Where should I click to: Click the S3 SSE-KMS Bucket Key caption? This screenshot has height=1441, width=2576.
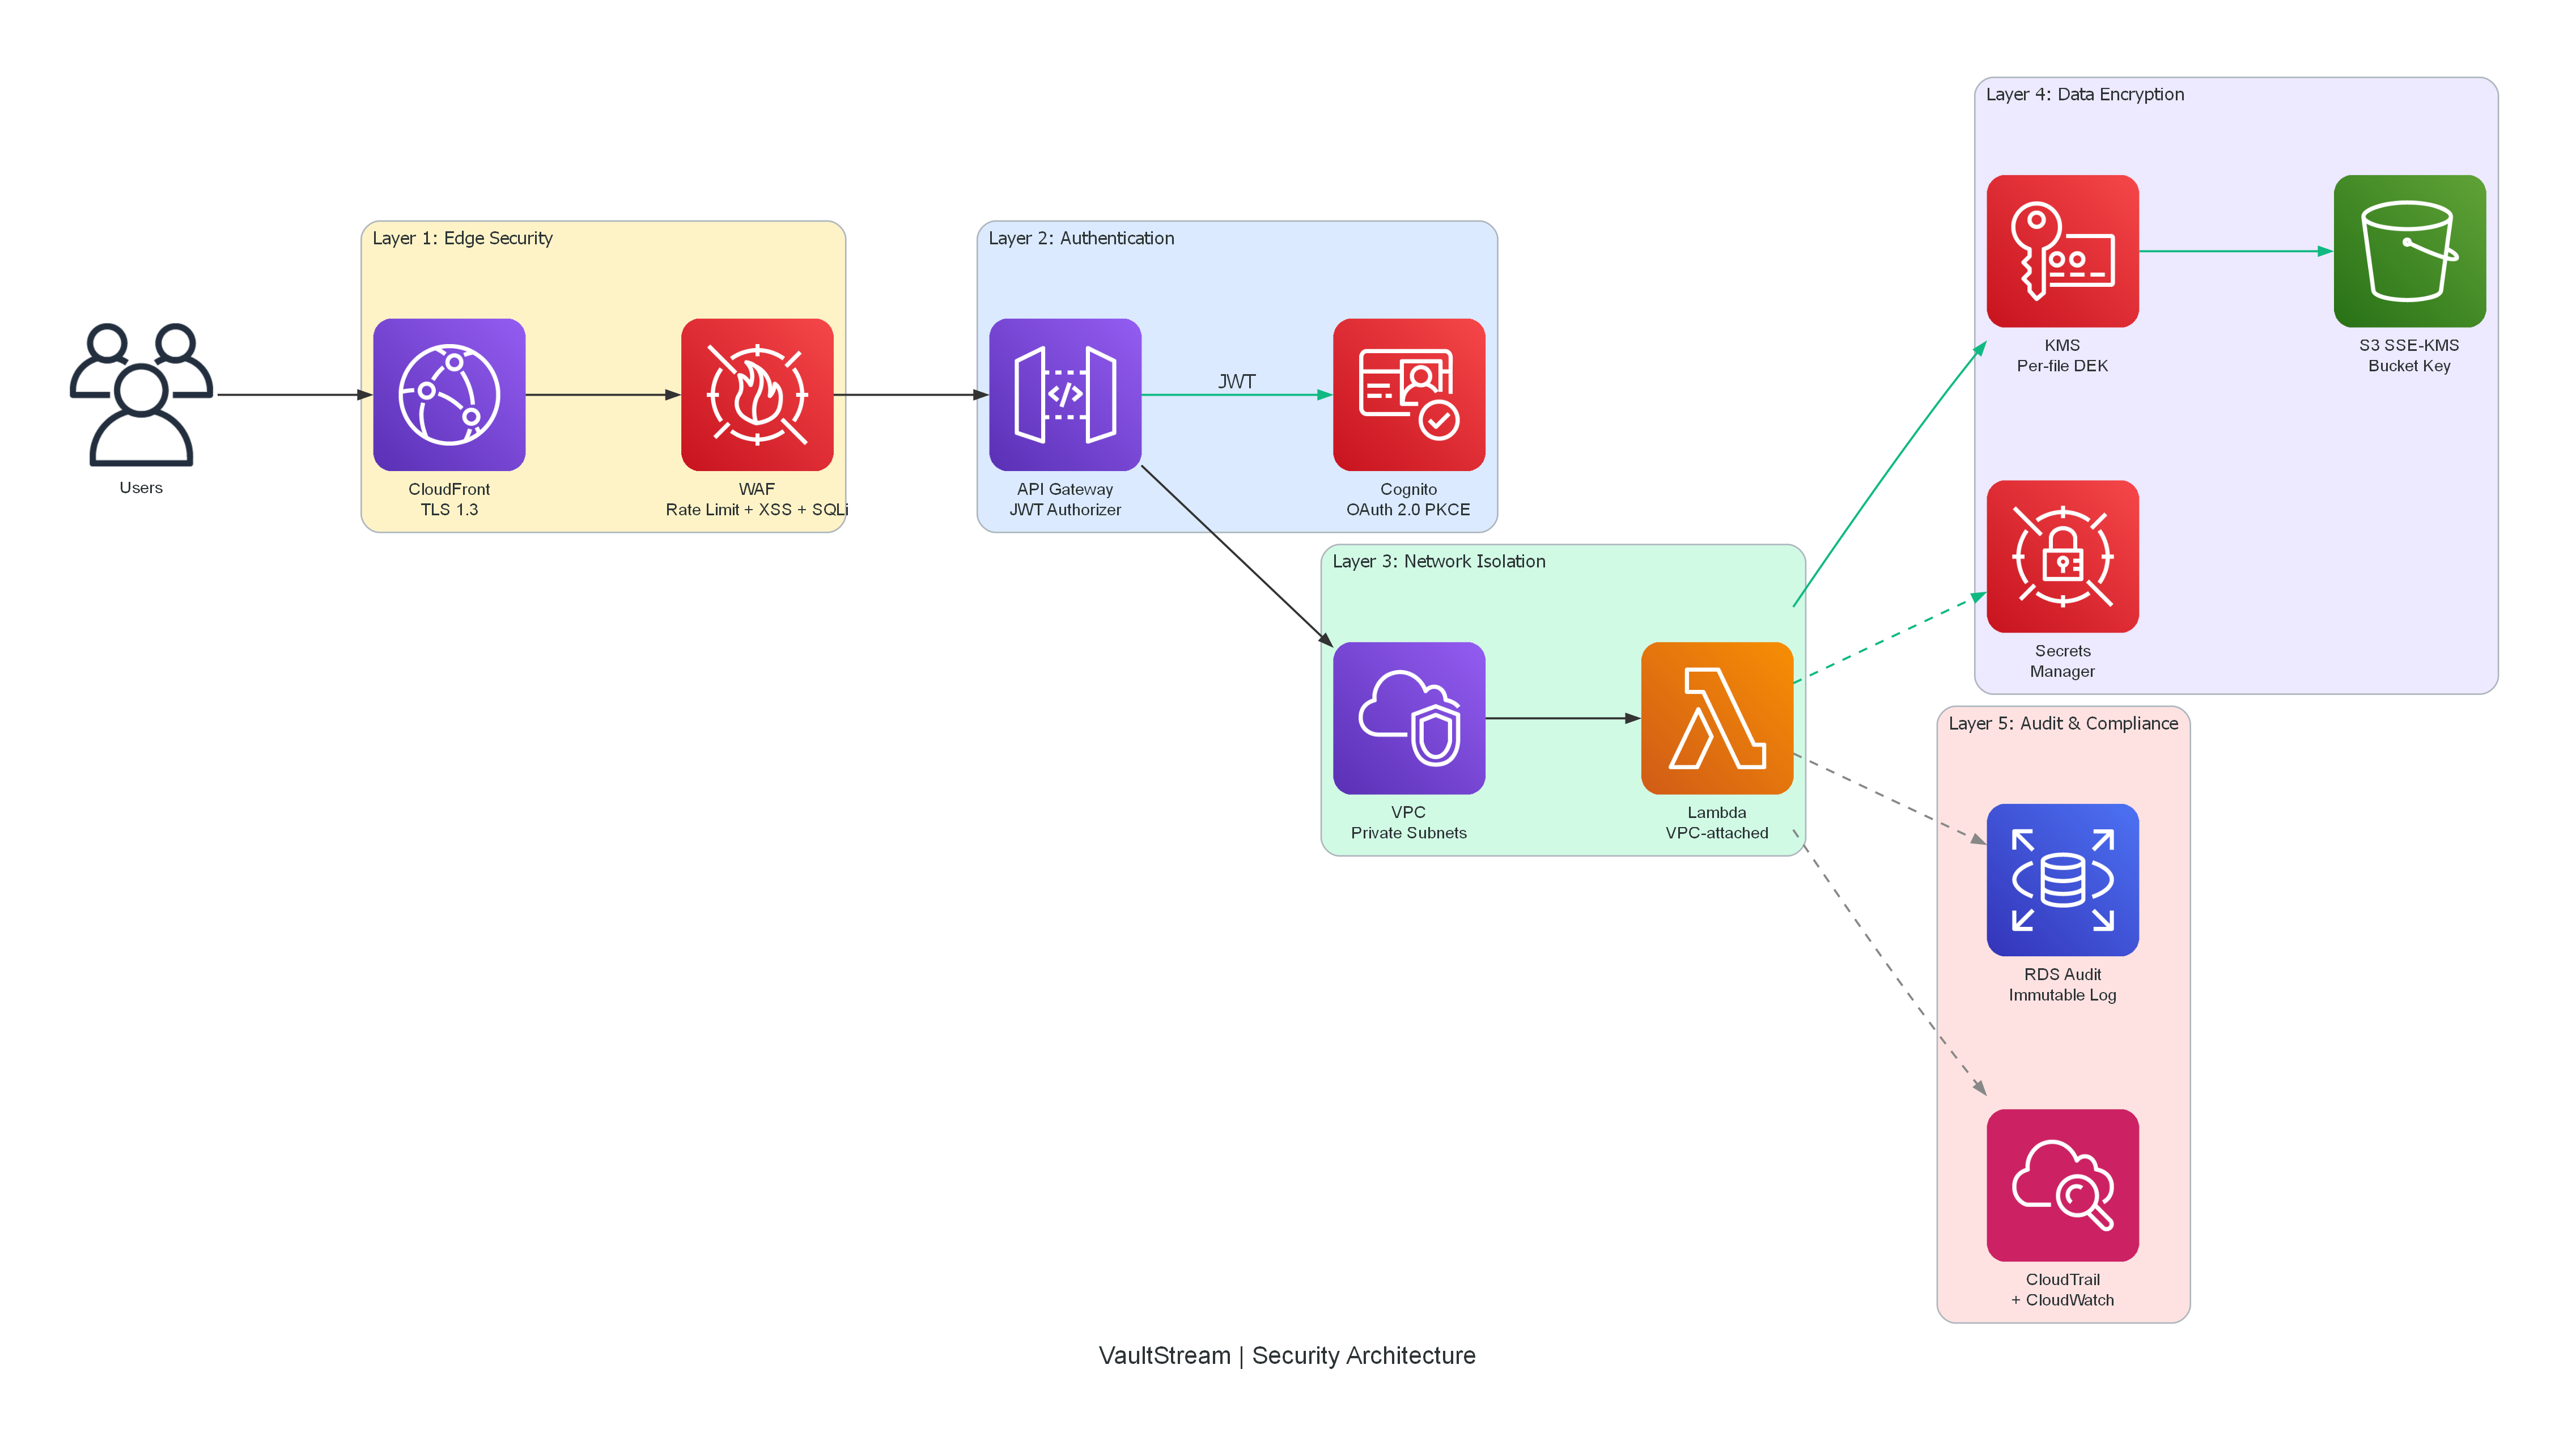click(2410, 355)
